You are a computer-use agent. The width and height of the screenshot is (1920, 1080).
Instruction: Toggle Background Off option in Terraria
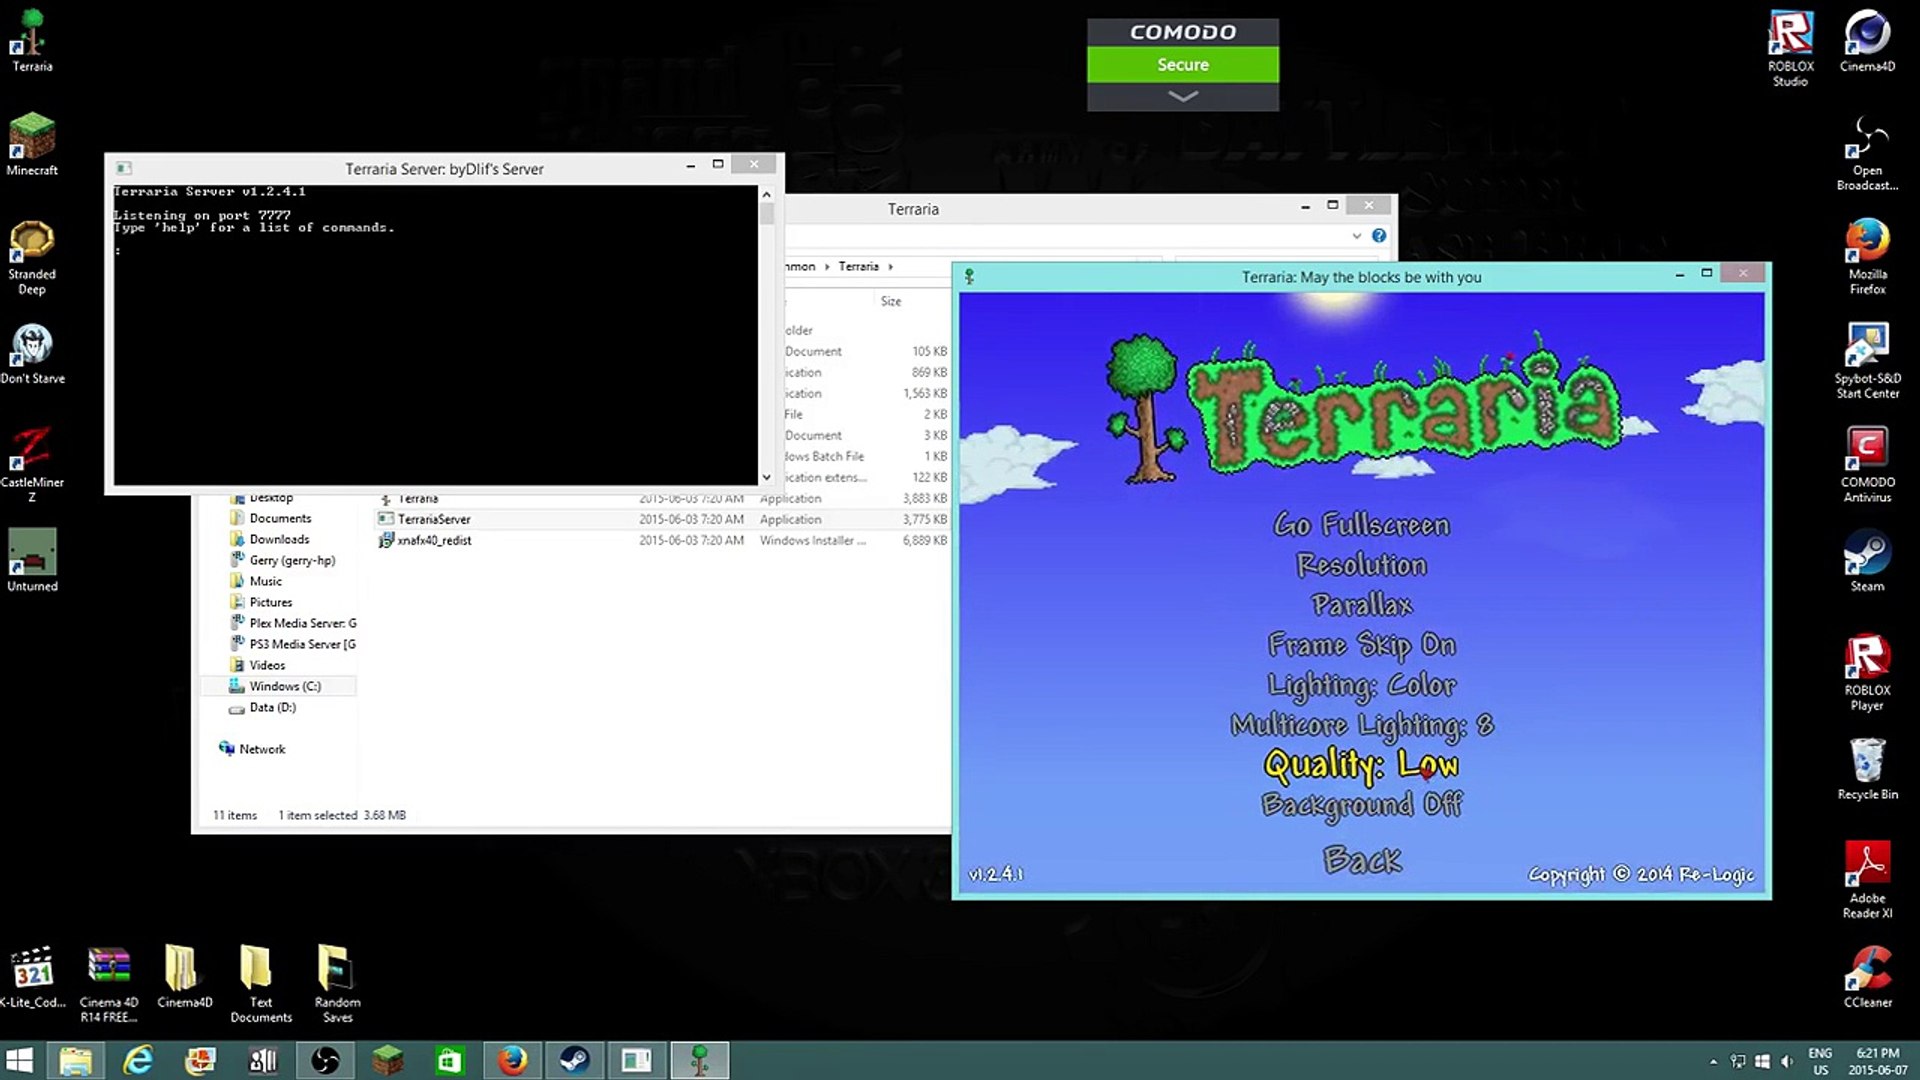click(1361, 805)
